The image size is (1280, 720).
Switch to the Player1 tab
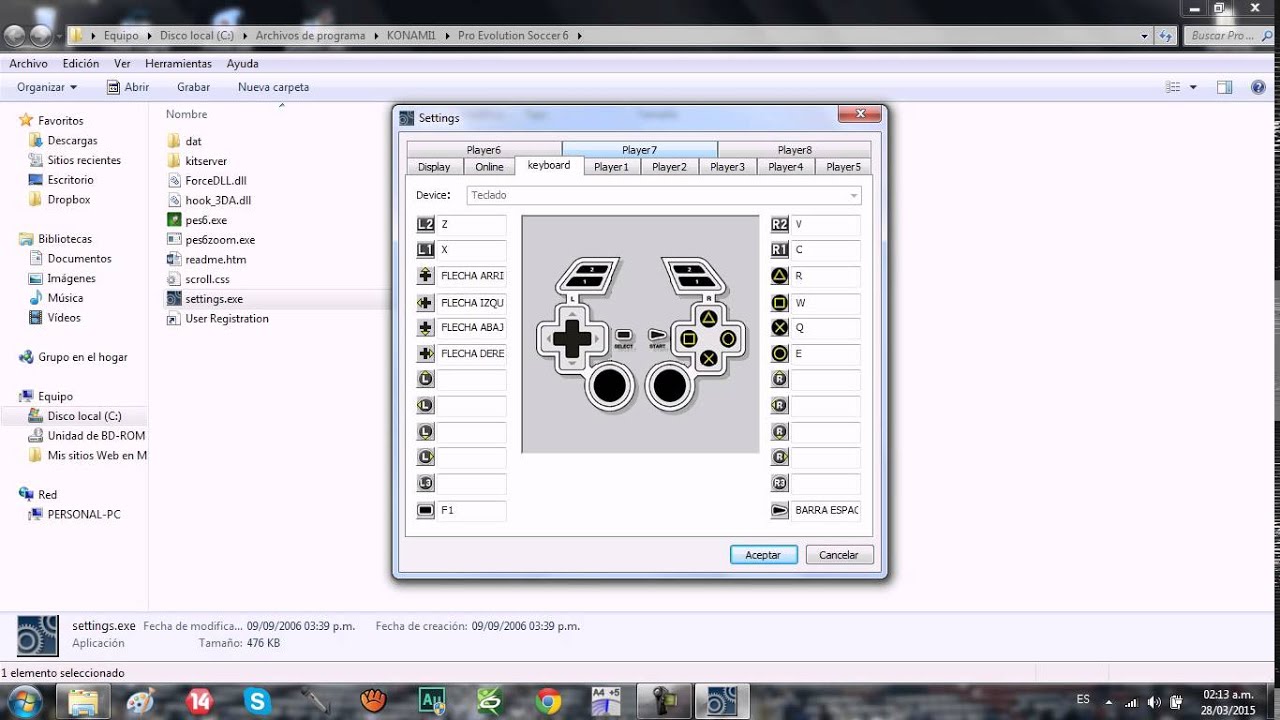pyautogui.click(x=611, y=167)
